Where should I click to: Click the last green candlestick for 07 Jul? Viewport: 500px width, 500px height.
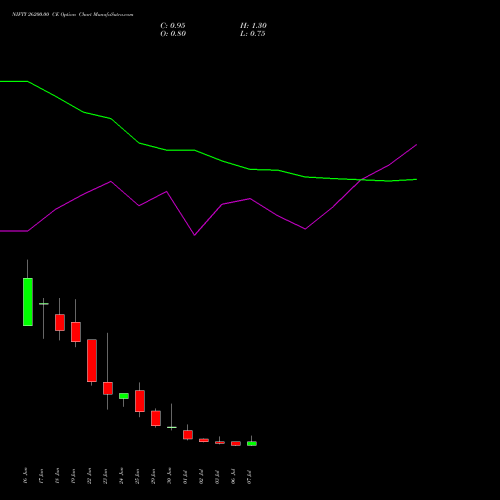pyautogui.click(x=252, y=444)
